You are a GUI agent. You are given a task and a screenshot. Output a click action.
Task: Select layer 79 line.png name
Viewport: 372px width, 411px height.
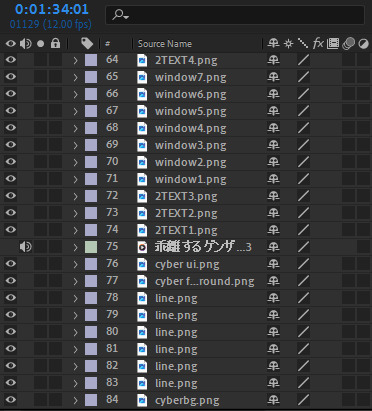click(x=176, y=315)
